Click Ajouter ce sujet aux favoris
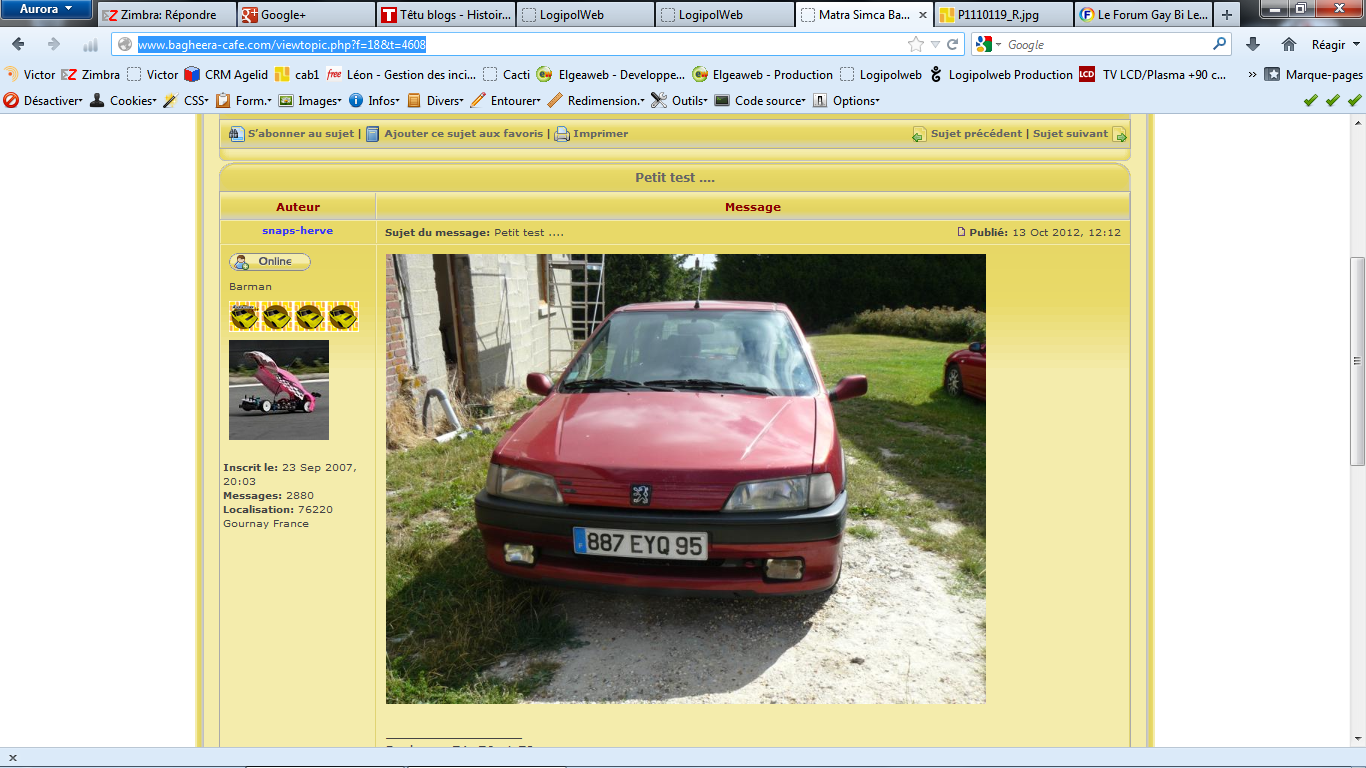This screenshot has height=768, width=1366. tap(464, 134)
